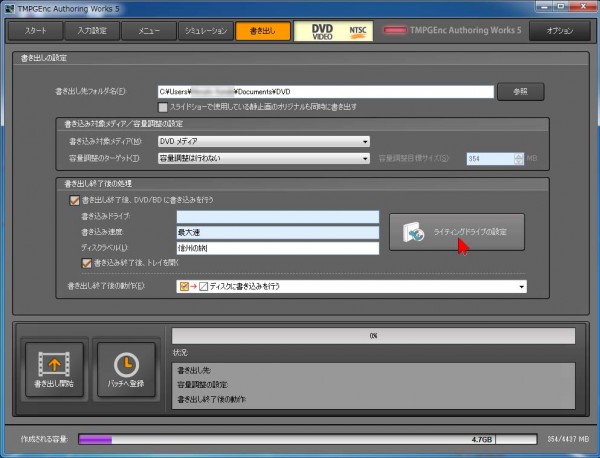The image size is (600, 458).
Task: Toggle 書き込み終了後、トレイを開く checkbox
Action: tap(86, 264)
